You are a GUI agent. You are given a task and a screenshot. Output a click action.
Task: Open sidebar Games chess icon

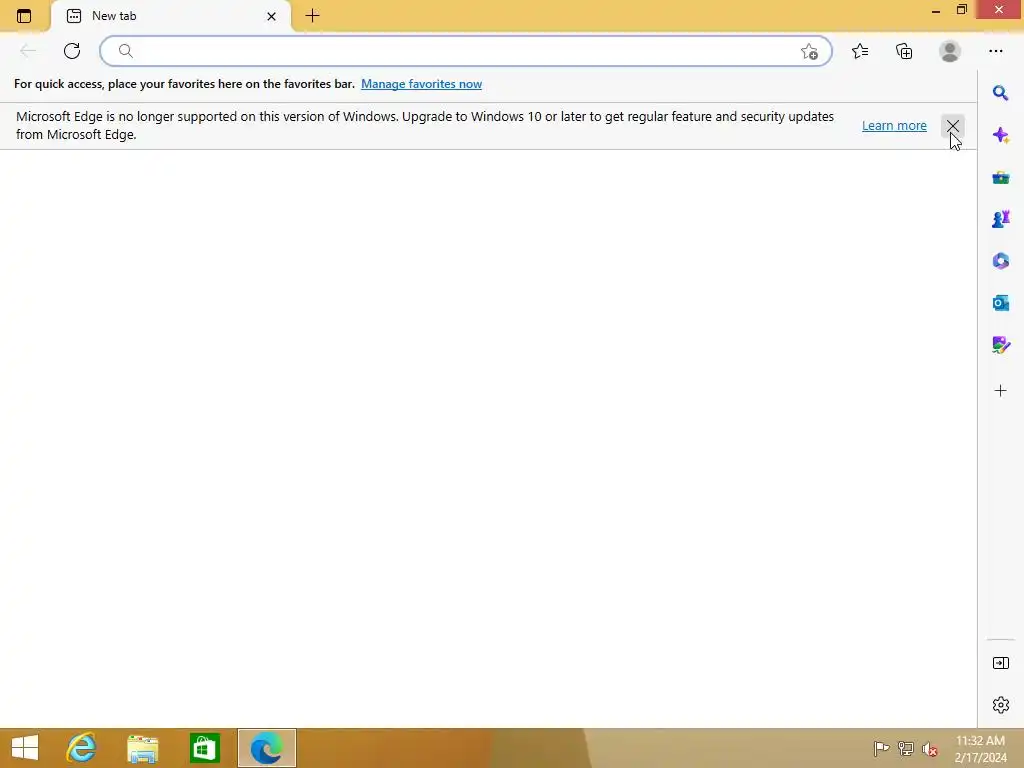(1000, 219)
